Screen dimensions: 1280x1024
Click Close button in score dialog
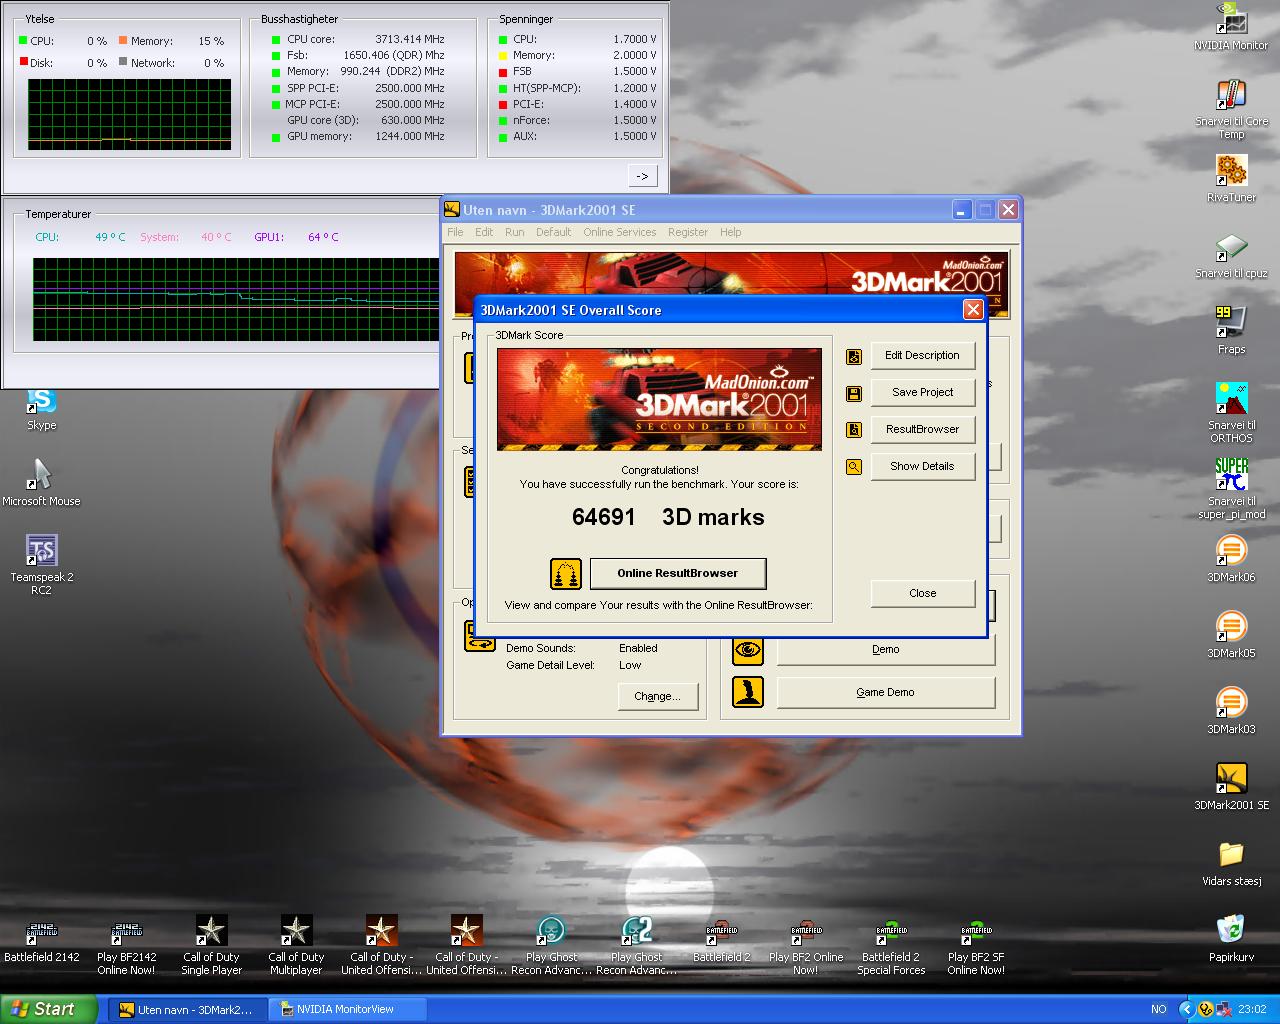922,593
